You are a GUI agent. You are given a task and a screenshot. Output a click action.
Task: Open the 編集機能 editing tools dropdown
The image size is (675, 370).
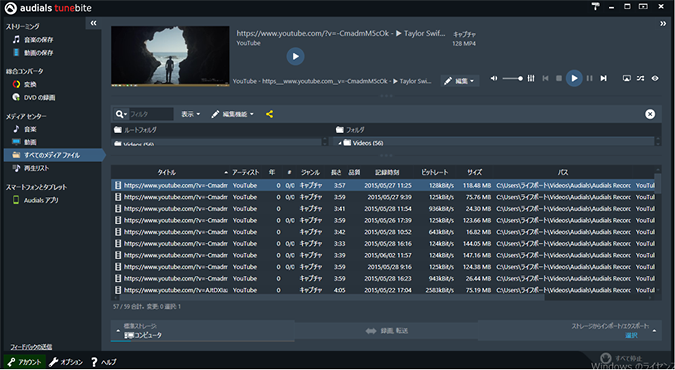[232, 114]
